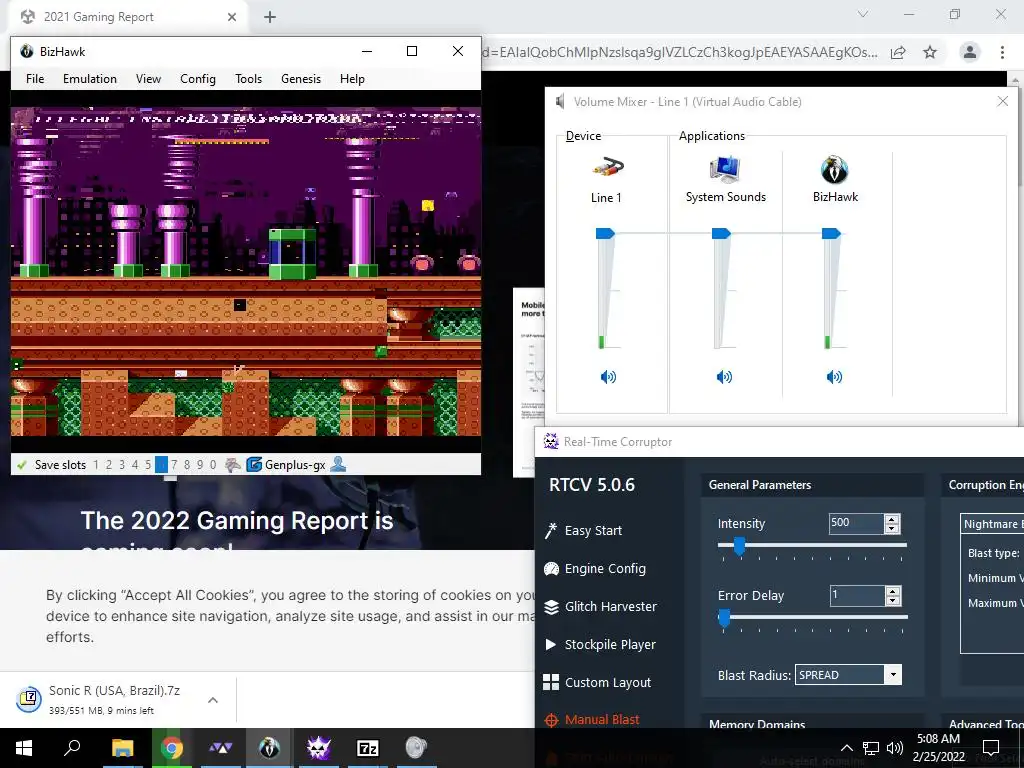Open Chrome's three-dot menu
Viewport: 1024px width, 768px height.
(x=1002, y=52)
